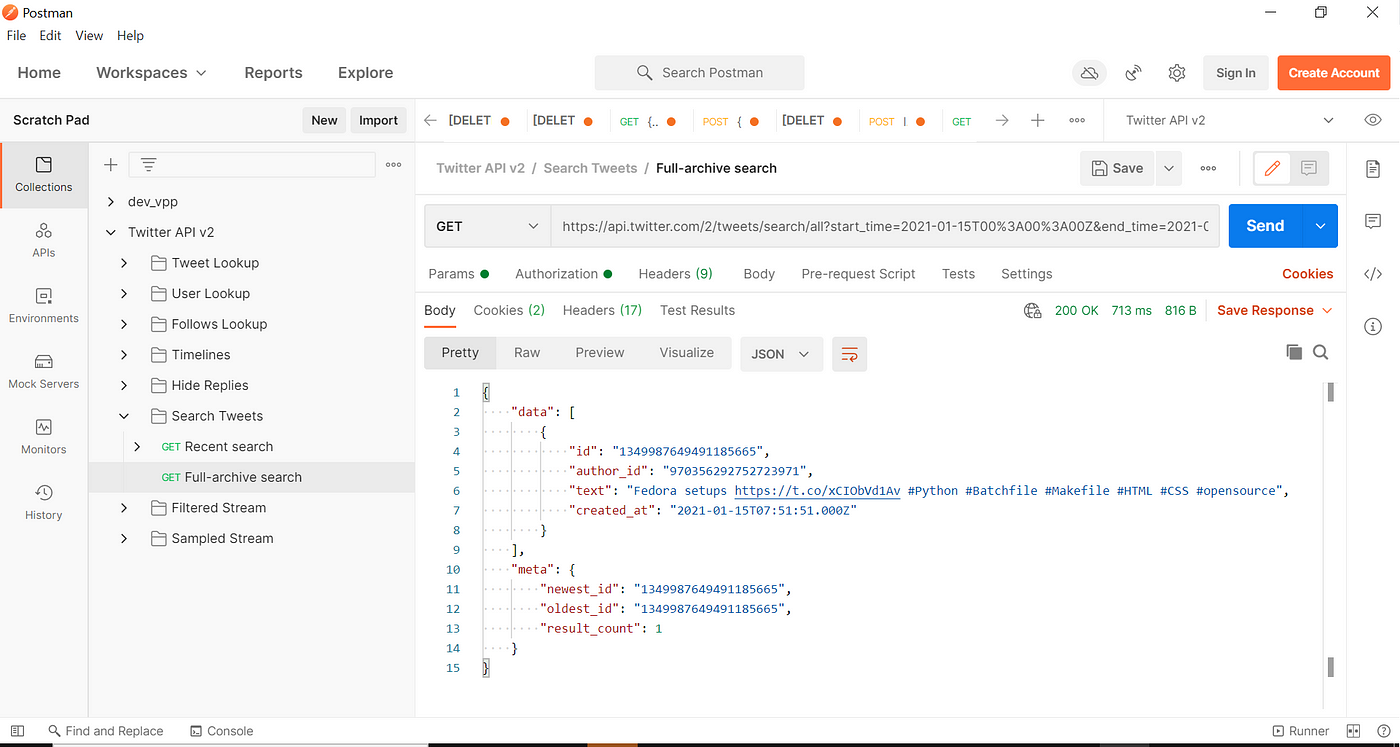Open Environments in the sidebar
This screenshot has width=1400, height=747.
[44, 305]
